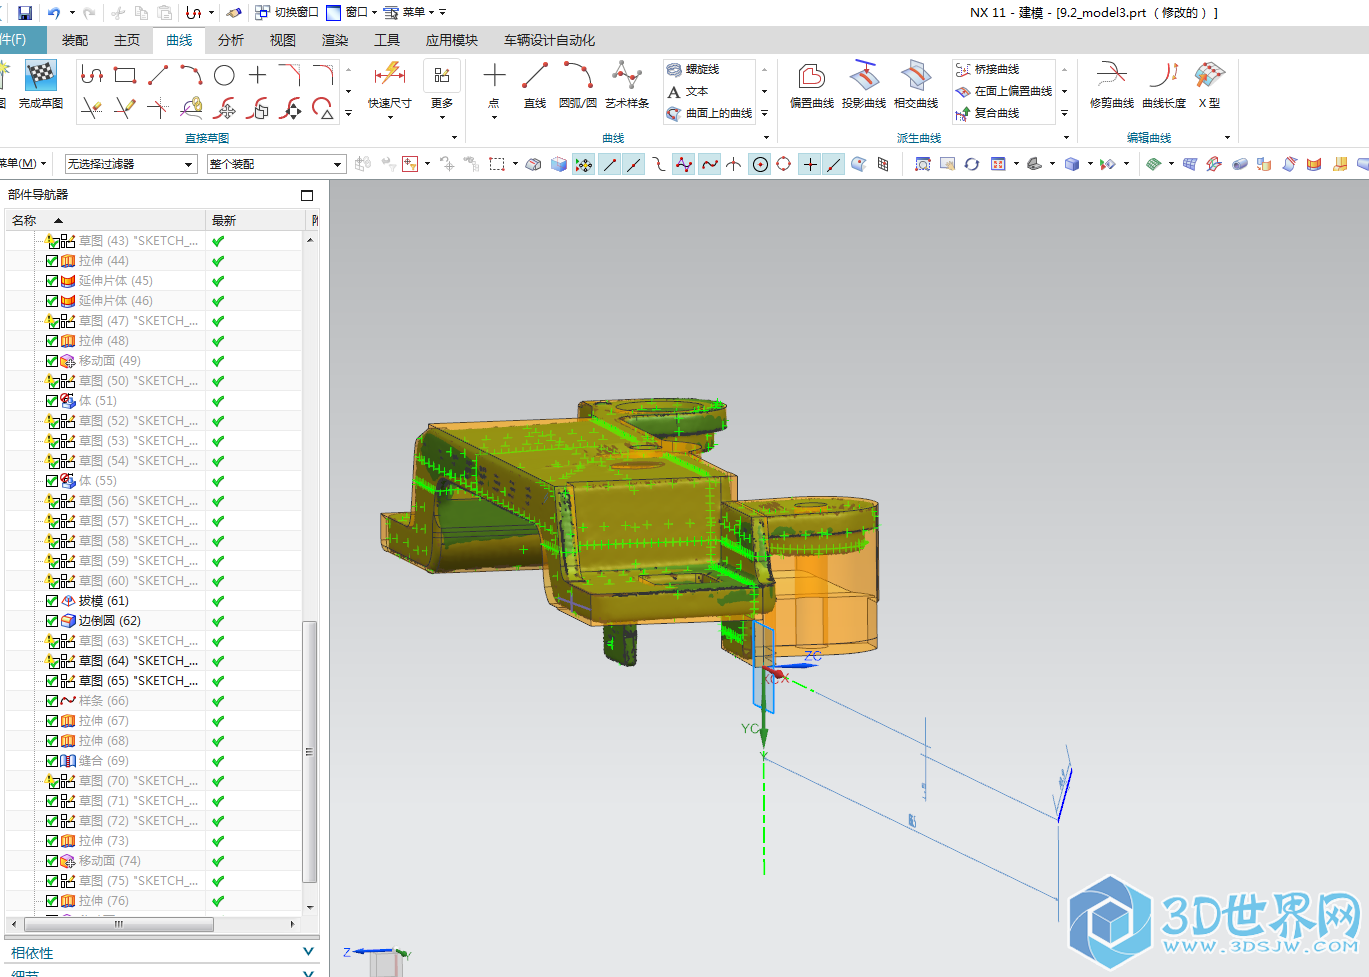Select the Profile curve sketch tool
The width and height of the screenshot is (1369, 977).
(92, 75)
